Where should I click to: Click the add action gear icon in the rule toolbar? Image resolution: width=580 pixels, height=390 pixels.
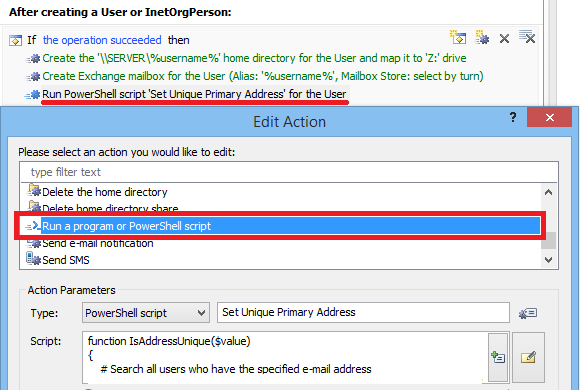click(482, 37)
